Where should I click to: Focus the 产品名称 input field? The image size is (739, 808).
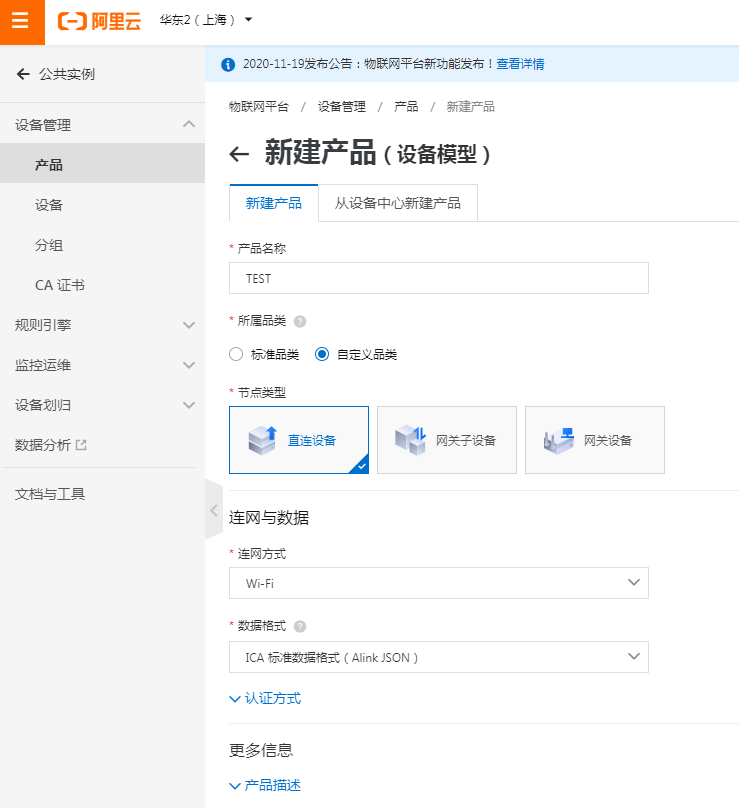[x=439, y=278]
